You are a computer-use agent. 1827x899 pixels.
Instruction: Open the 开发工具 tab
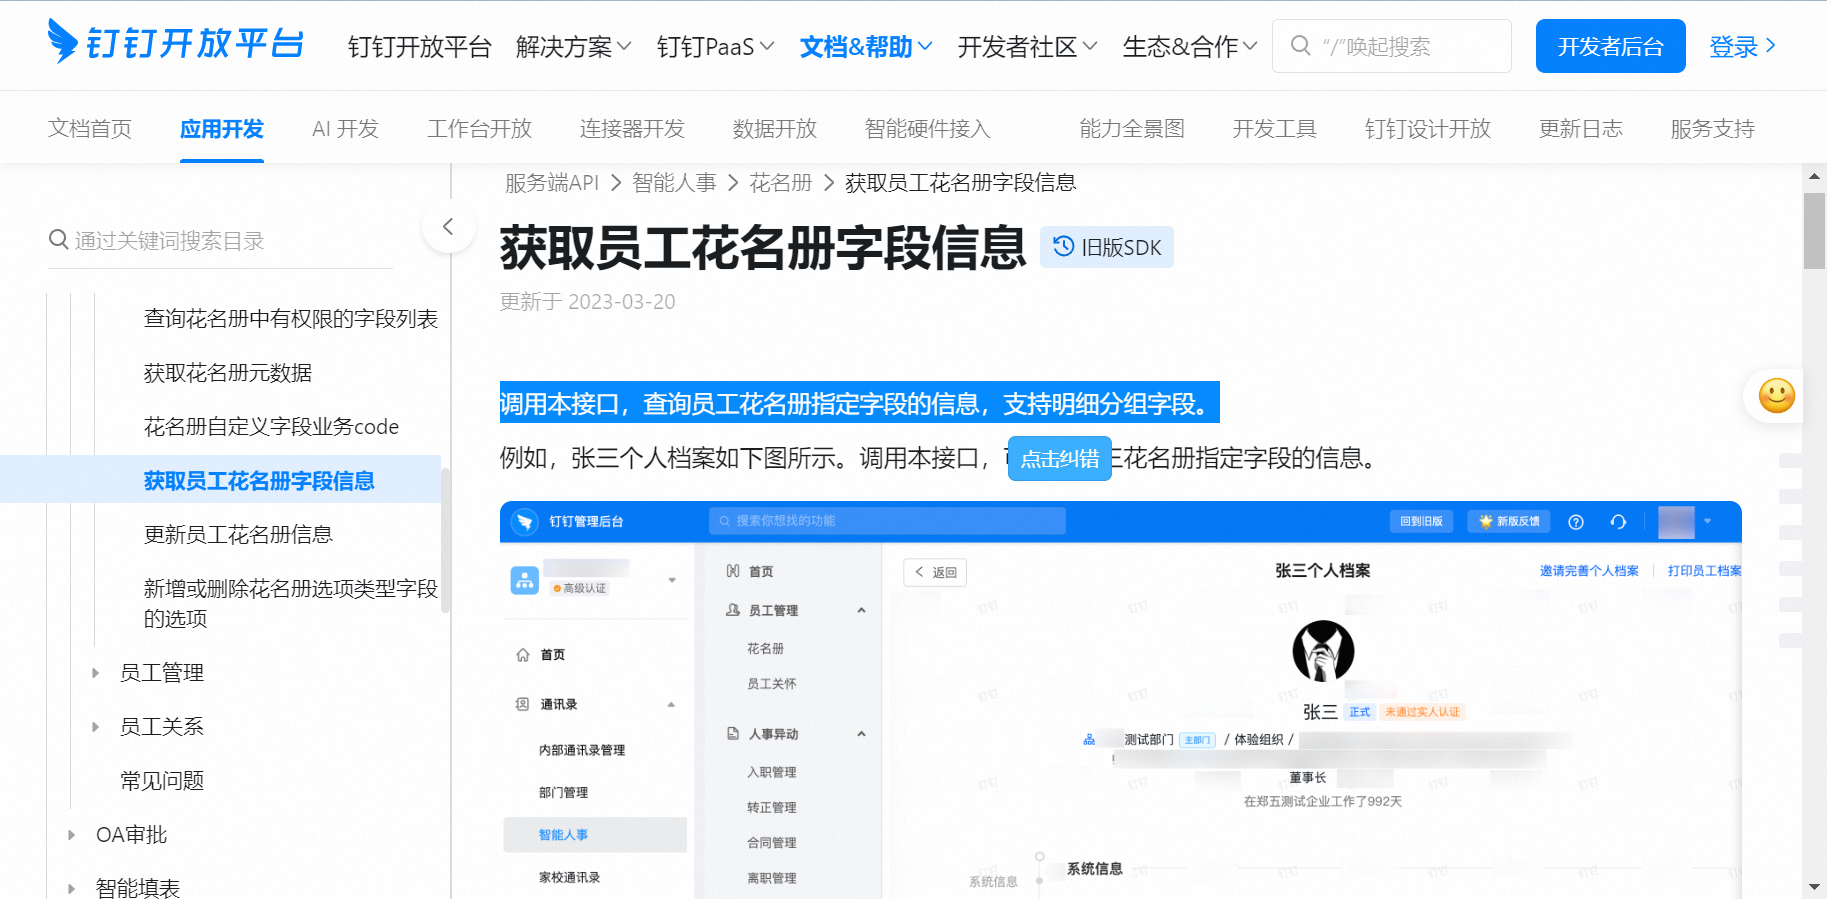[x=1275, y=128]
